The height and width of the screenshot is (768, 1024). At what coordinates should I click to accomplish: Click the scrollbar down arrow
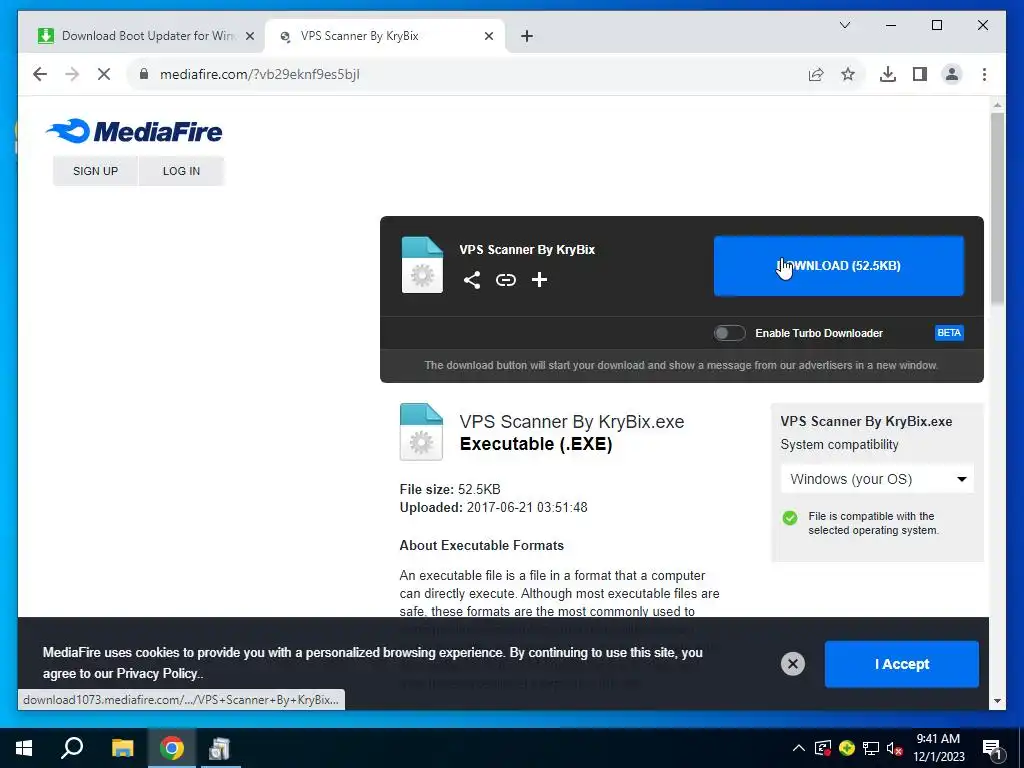pos(997,701)
